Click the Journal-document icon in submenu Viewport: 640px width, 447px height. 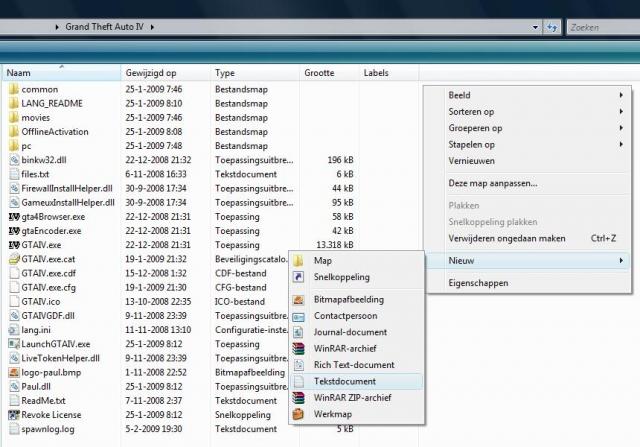coord(298,332)
